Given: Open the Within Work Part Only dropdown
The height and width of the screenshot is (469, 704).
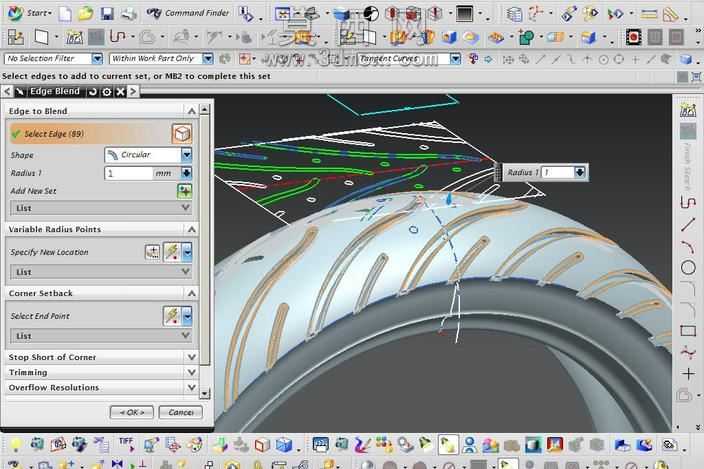Looking at the screenshot, I should (207, 59).
